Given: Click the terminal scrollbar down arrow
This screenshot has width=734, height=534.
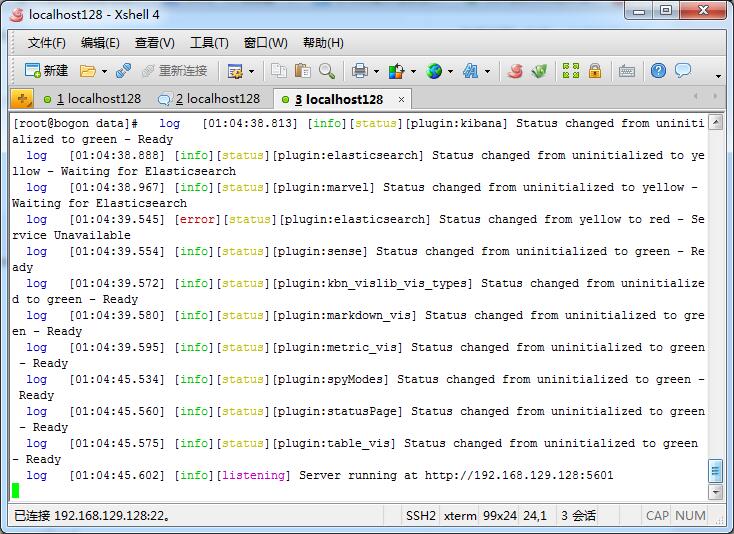Looking at the screenshot, I should (715, 492).
